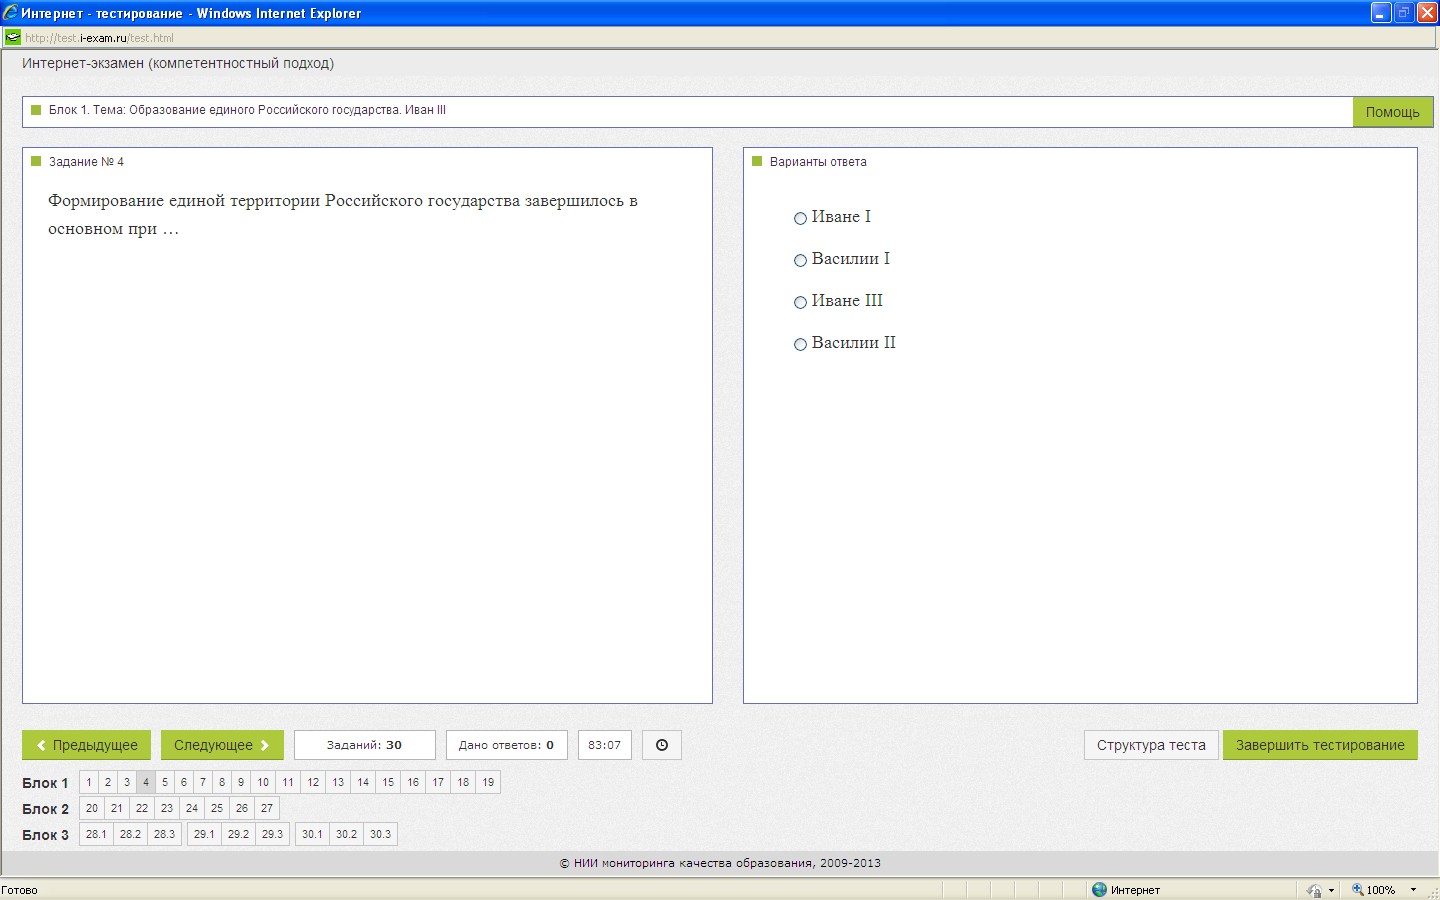Click the Дано ответов: 0 counter
Viewport: 1440px width, 900px height.
(x=506, y=745)
